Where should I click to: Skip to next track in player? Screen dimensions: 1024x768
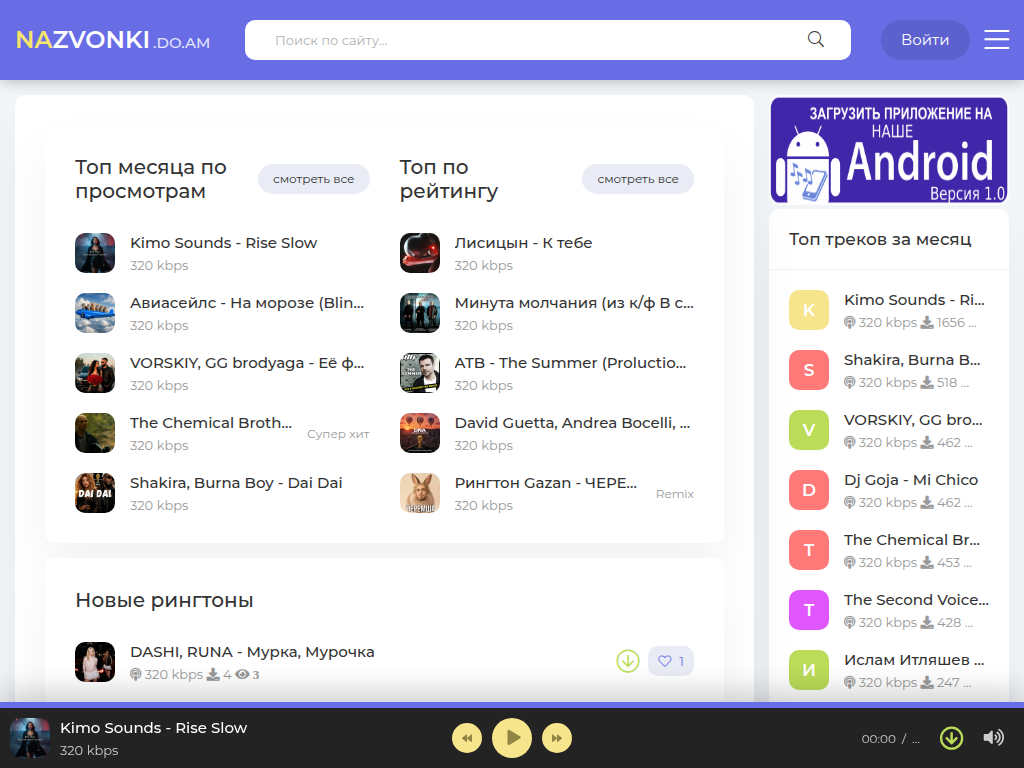(x=556, y=738)
